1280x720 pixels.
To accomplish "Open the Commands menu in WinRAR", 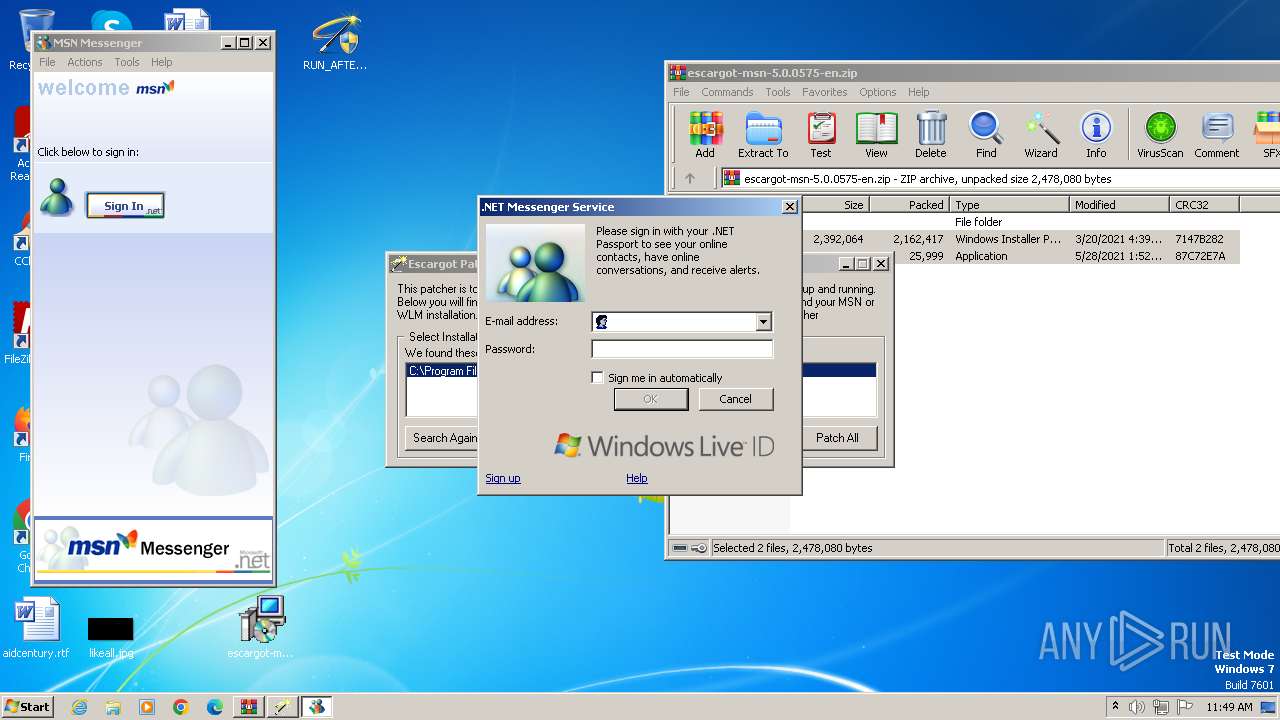I will (x=727, y=92).
